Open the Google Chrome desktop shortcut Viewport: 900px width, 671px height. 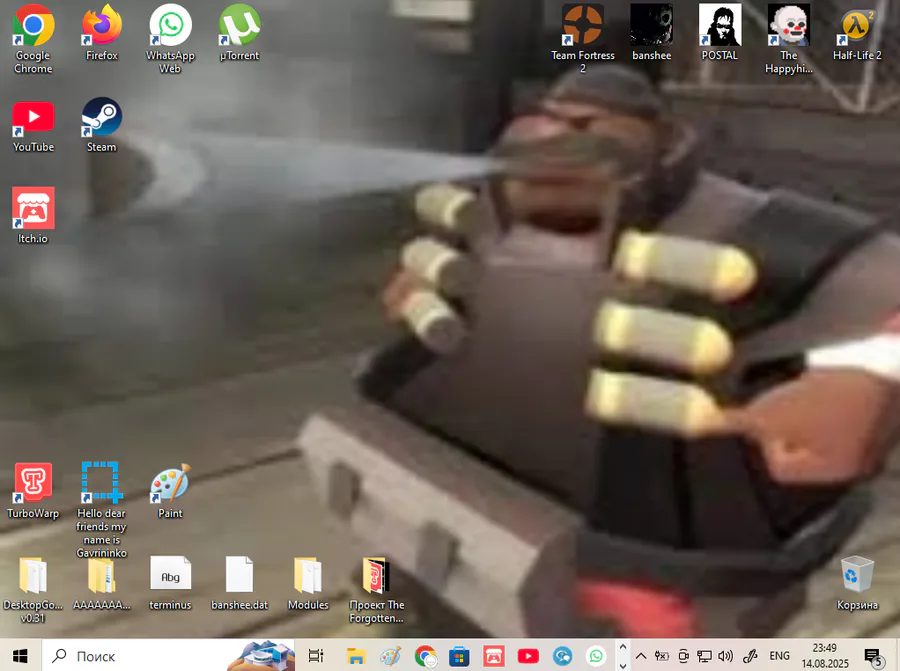33,39
